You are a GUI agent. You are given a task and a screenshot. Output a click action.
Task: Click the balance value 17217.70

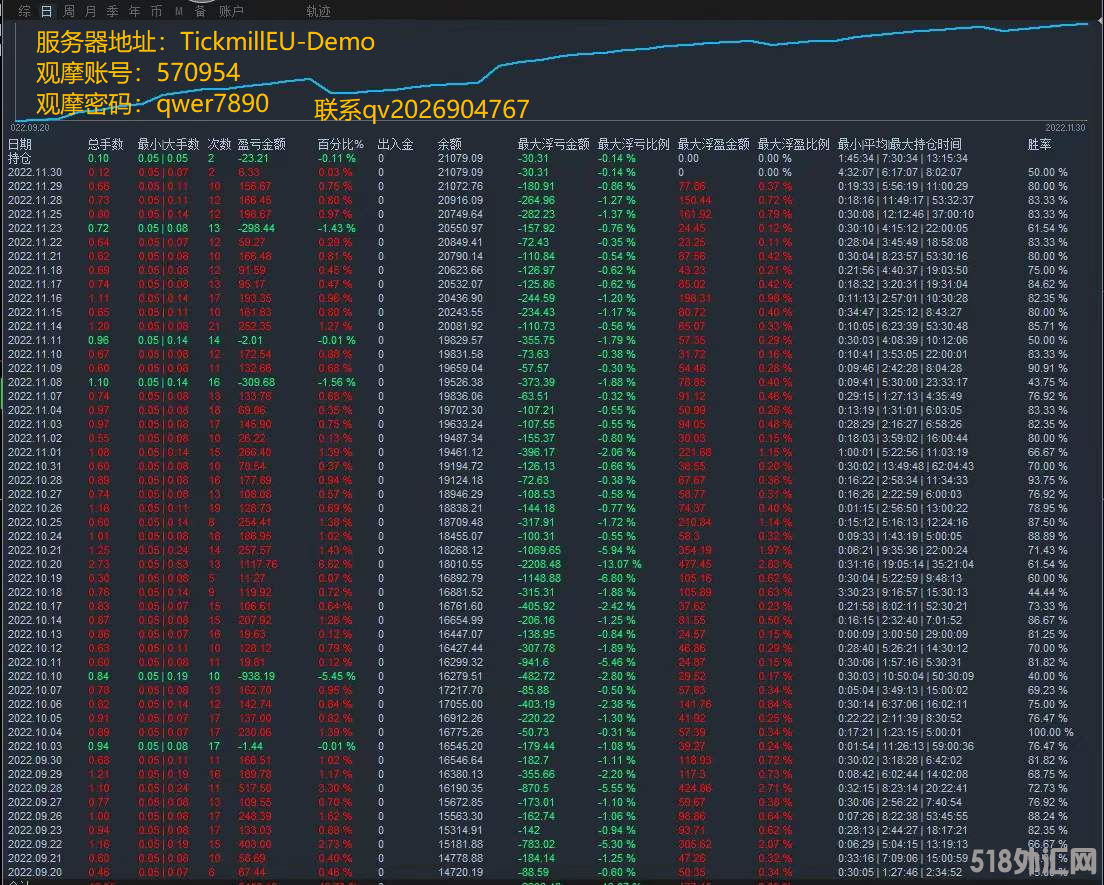tap(460, 690)
